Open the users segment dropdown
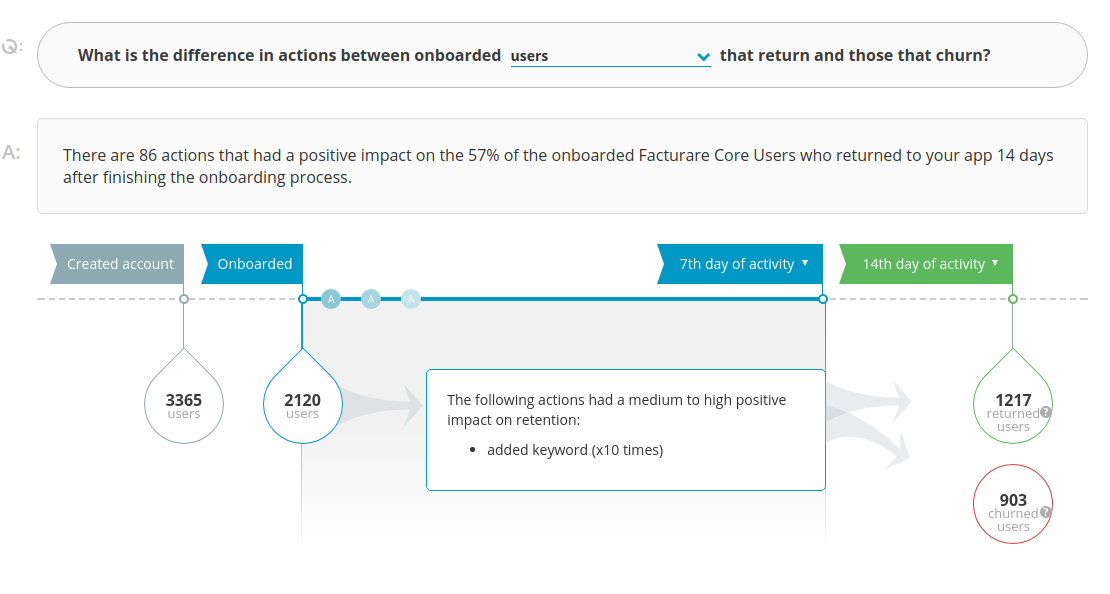1110x594 pixels. point(610,56)
